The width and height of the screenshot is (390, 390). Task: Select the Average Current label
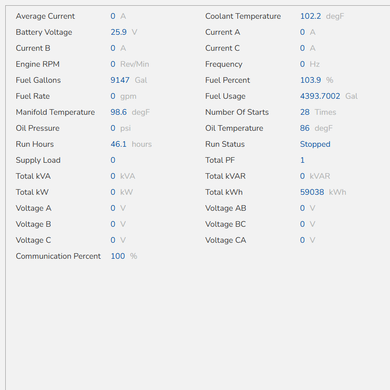click(x=45, y=16)
